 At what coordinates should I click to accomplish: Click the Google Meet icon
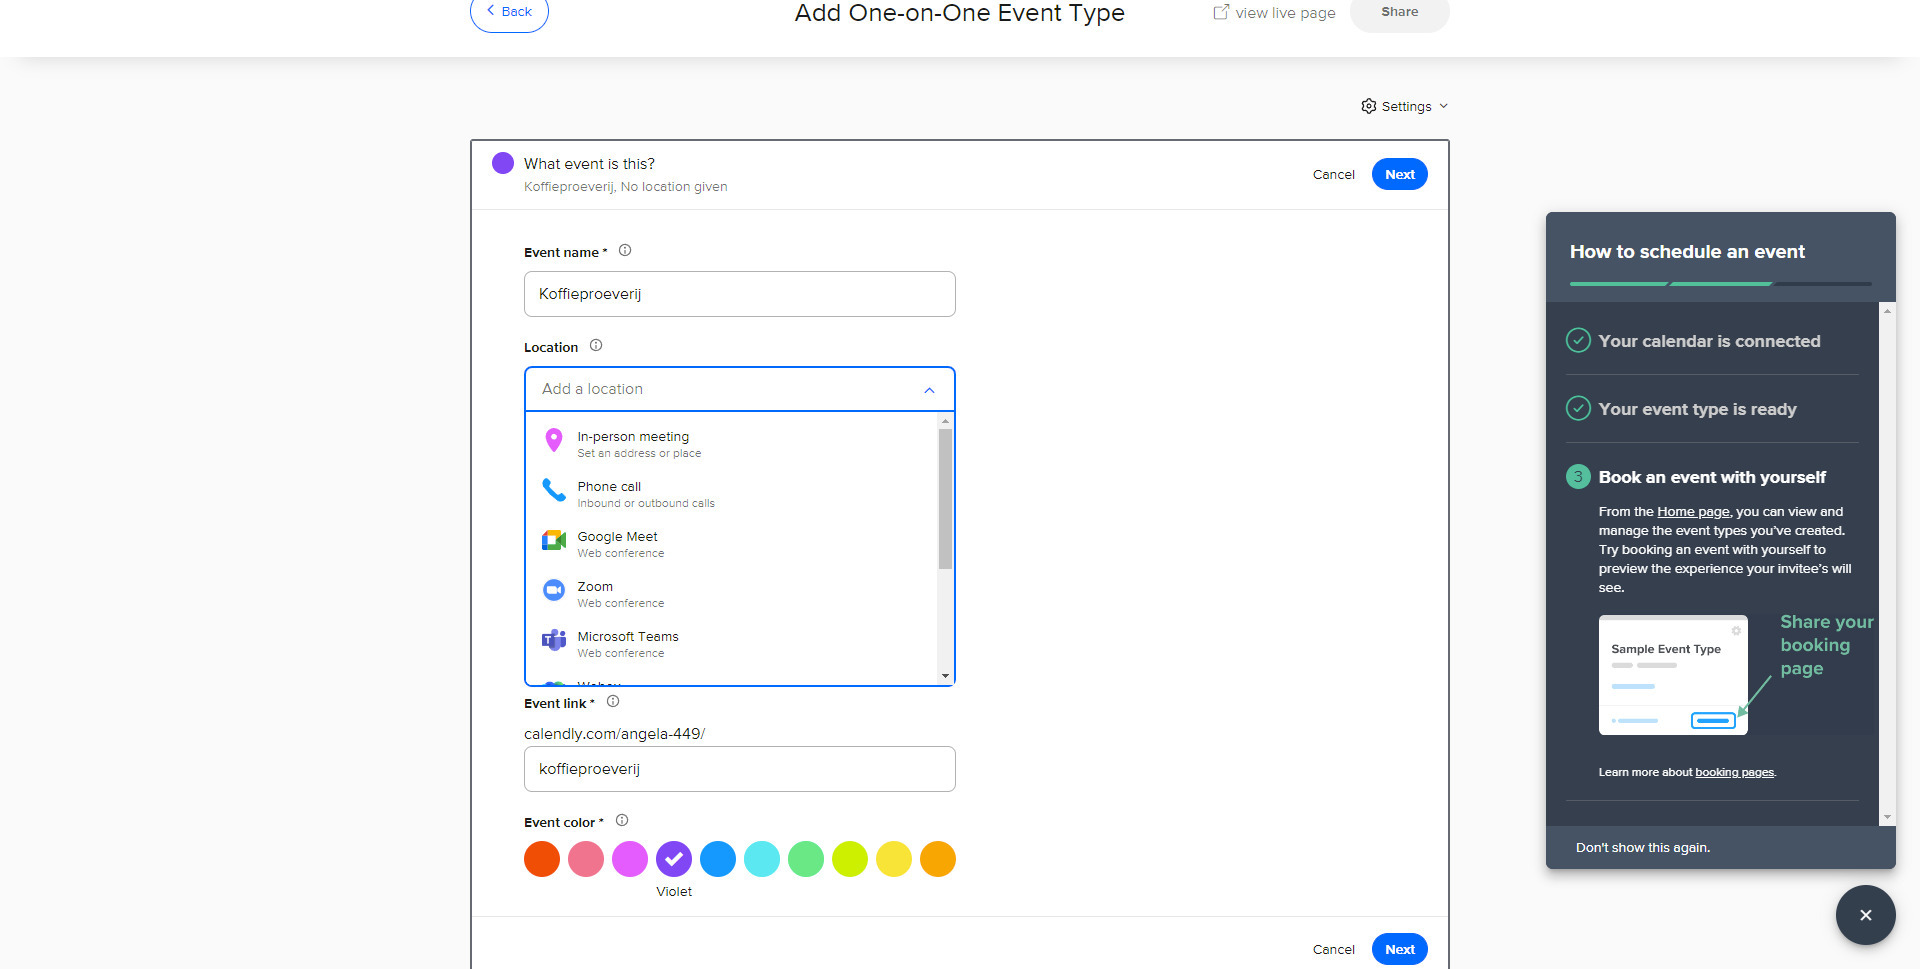(x=554, y=540)
